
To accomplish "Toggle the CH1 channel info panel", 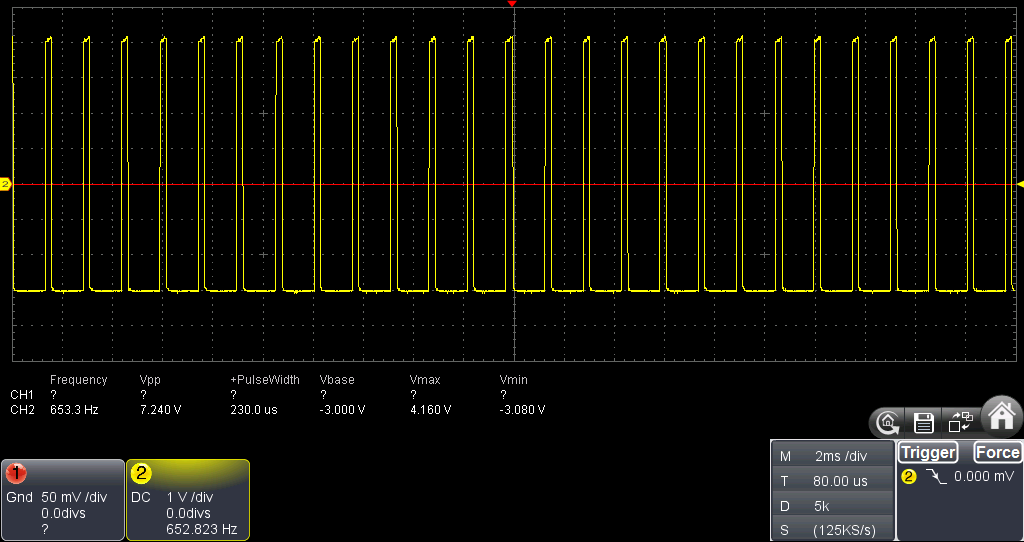I will tap(62, 499).
